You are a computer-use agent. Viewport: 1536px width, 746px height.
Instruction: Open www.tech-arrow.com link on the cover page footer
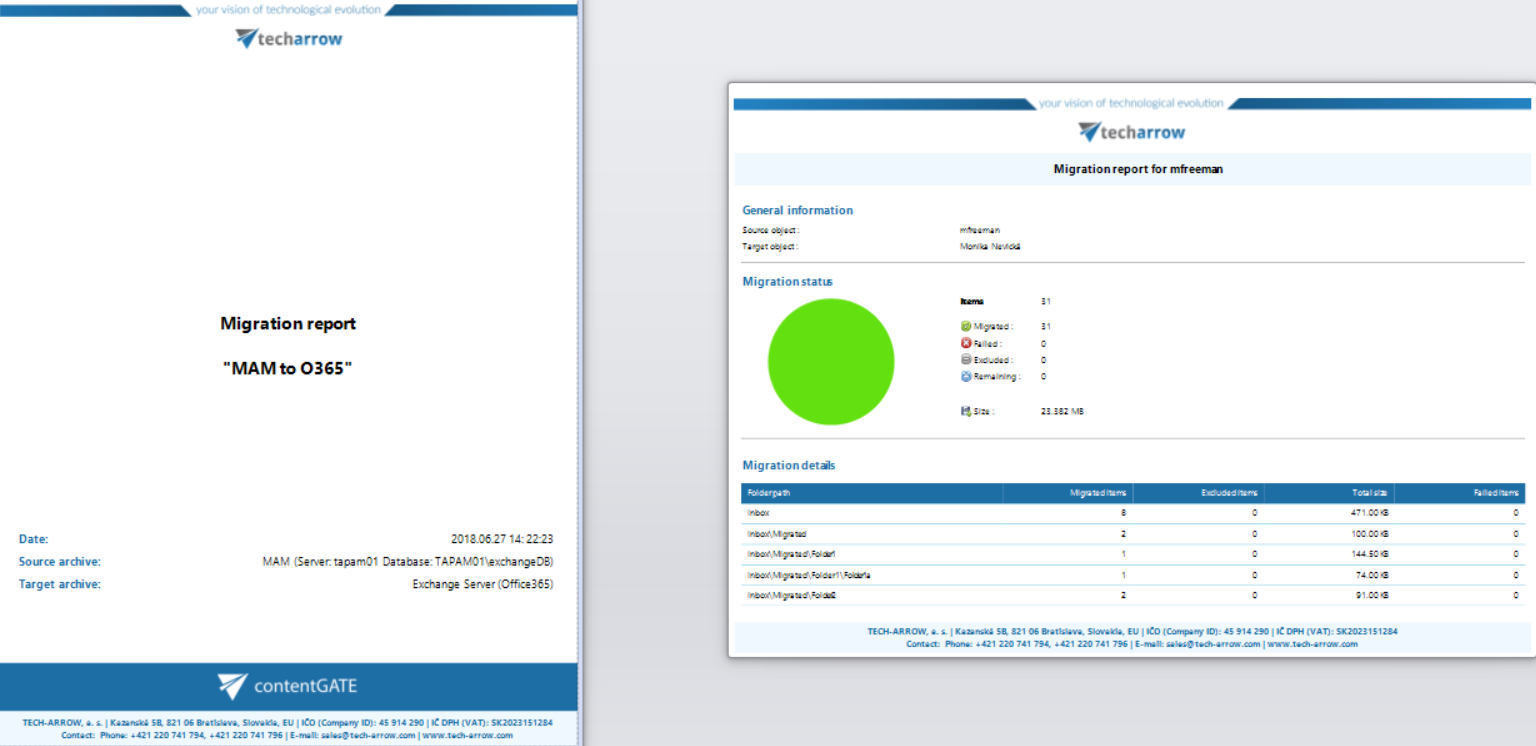(x=467, y=735)
